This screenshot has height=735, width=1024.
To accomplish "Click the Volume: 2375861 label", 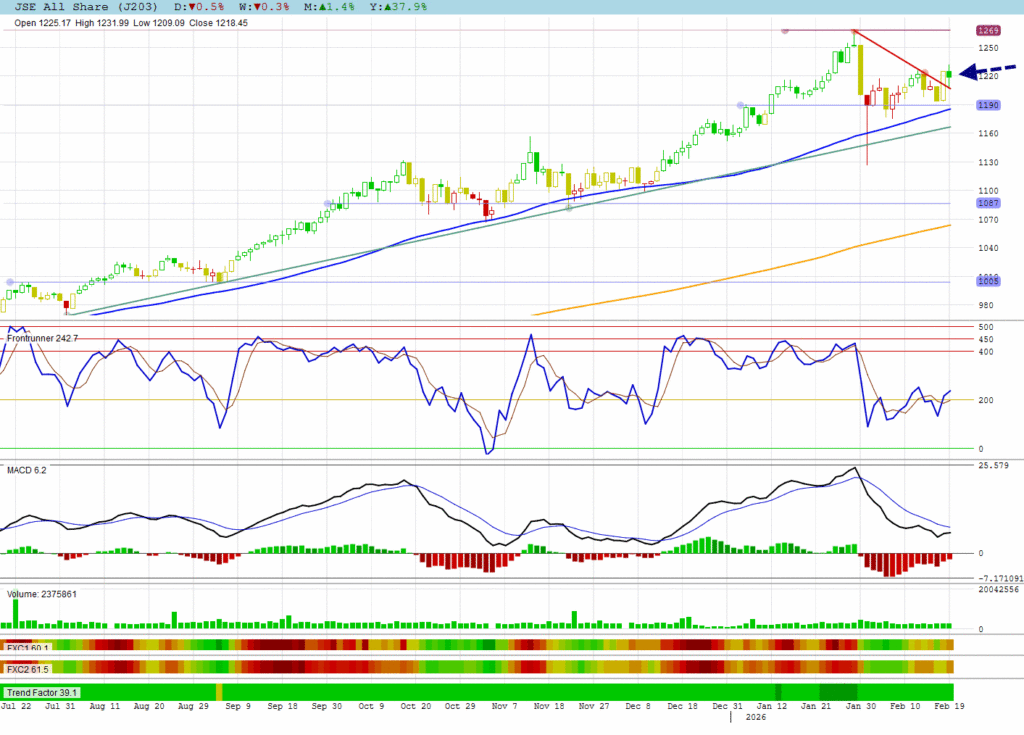I will [42, 594].
